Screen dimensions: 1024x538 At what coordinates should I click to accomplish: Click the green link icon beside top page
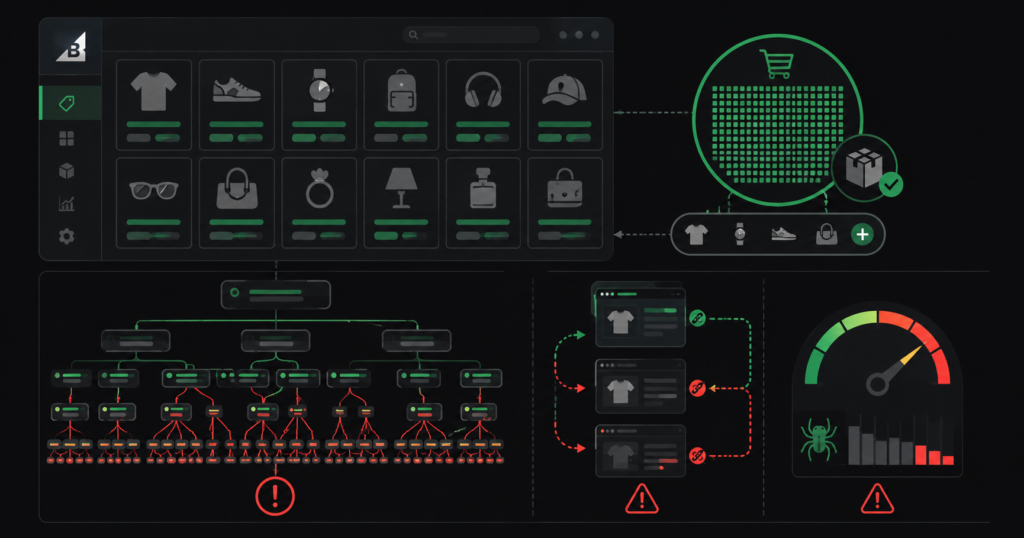(697, 319)
